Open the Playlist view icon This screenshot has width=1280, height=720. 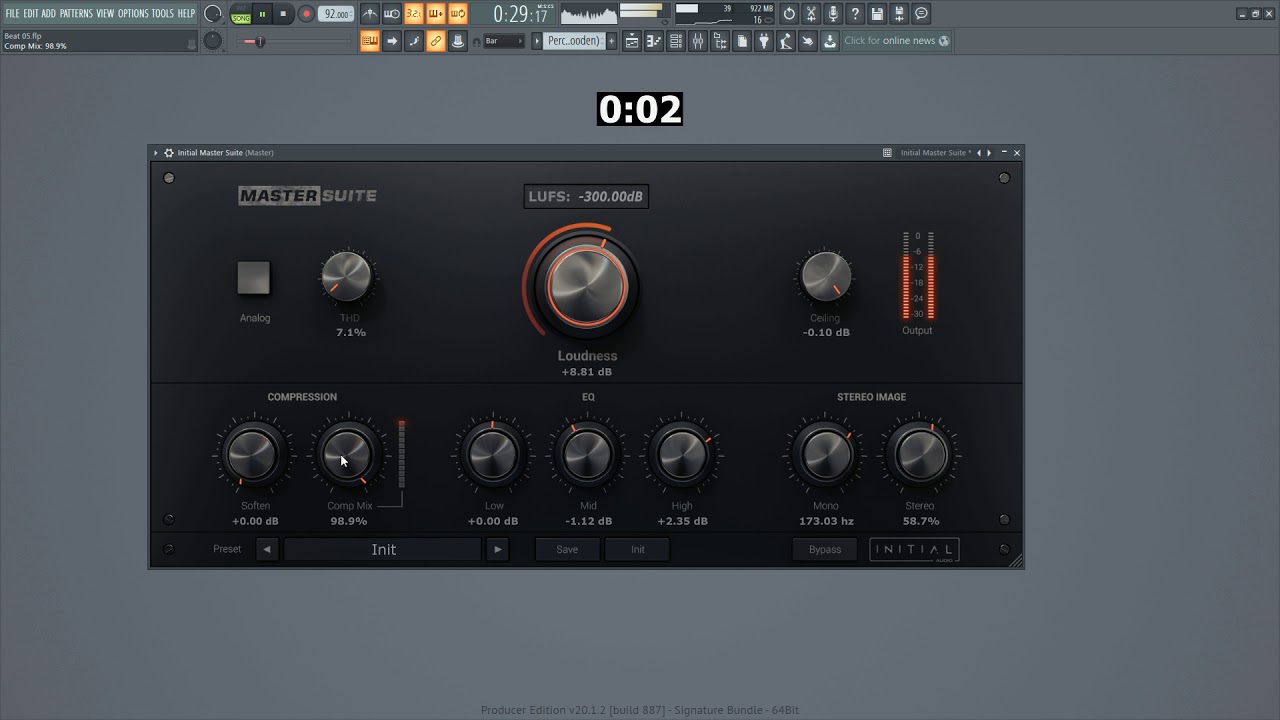(x=632, y=41)
